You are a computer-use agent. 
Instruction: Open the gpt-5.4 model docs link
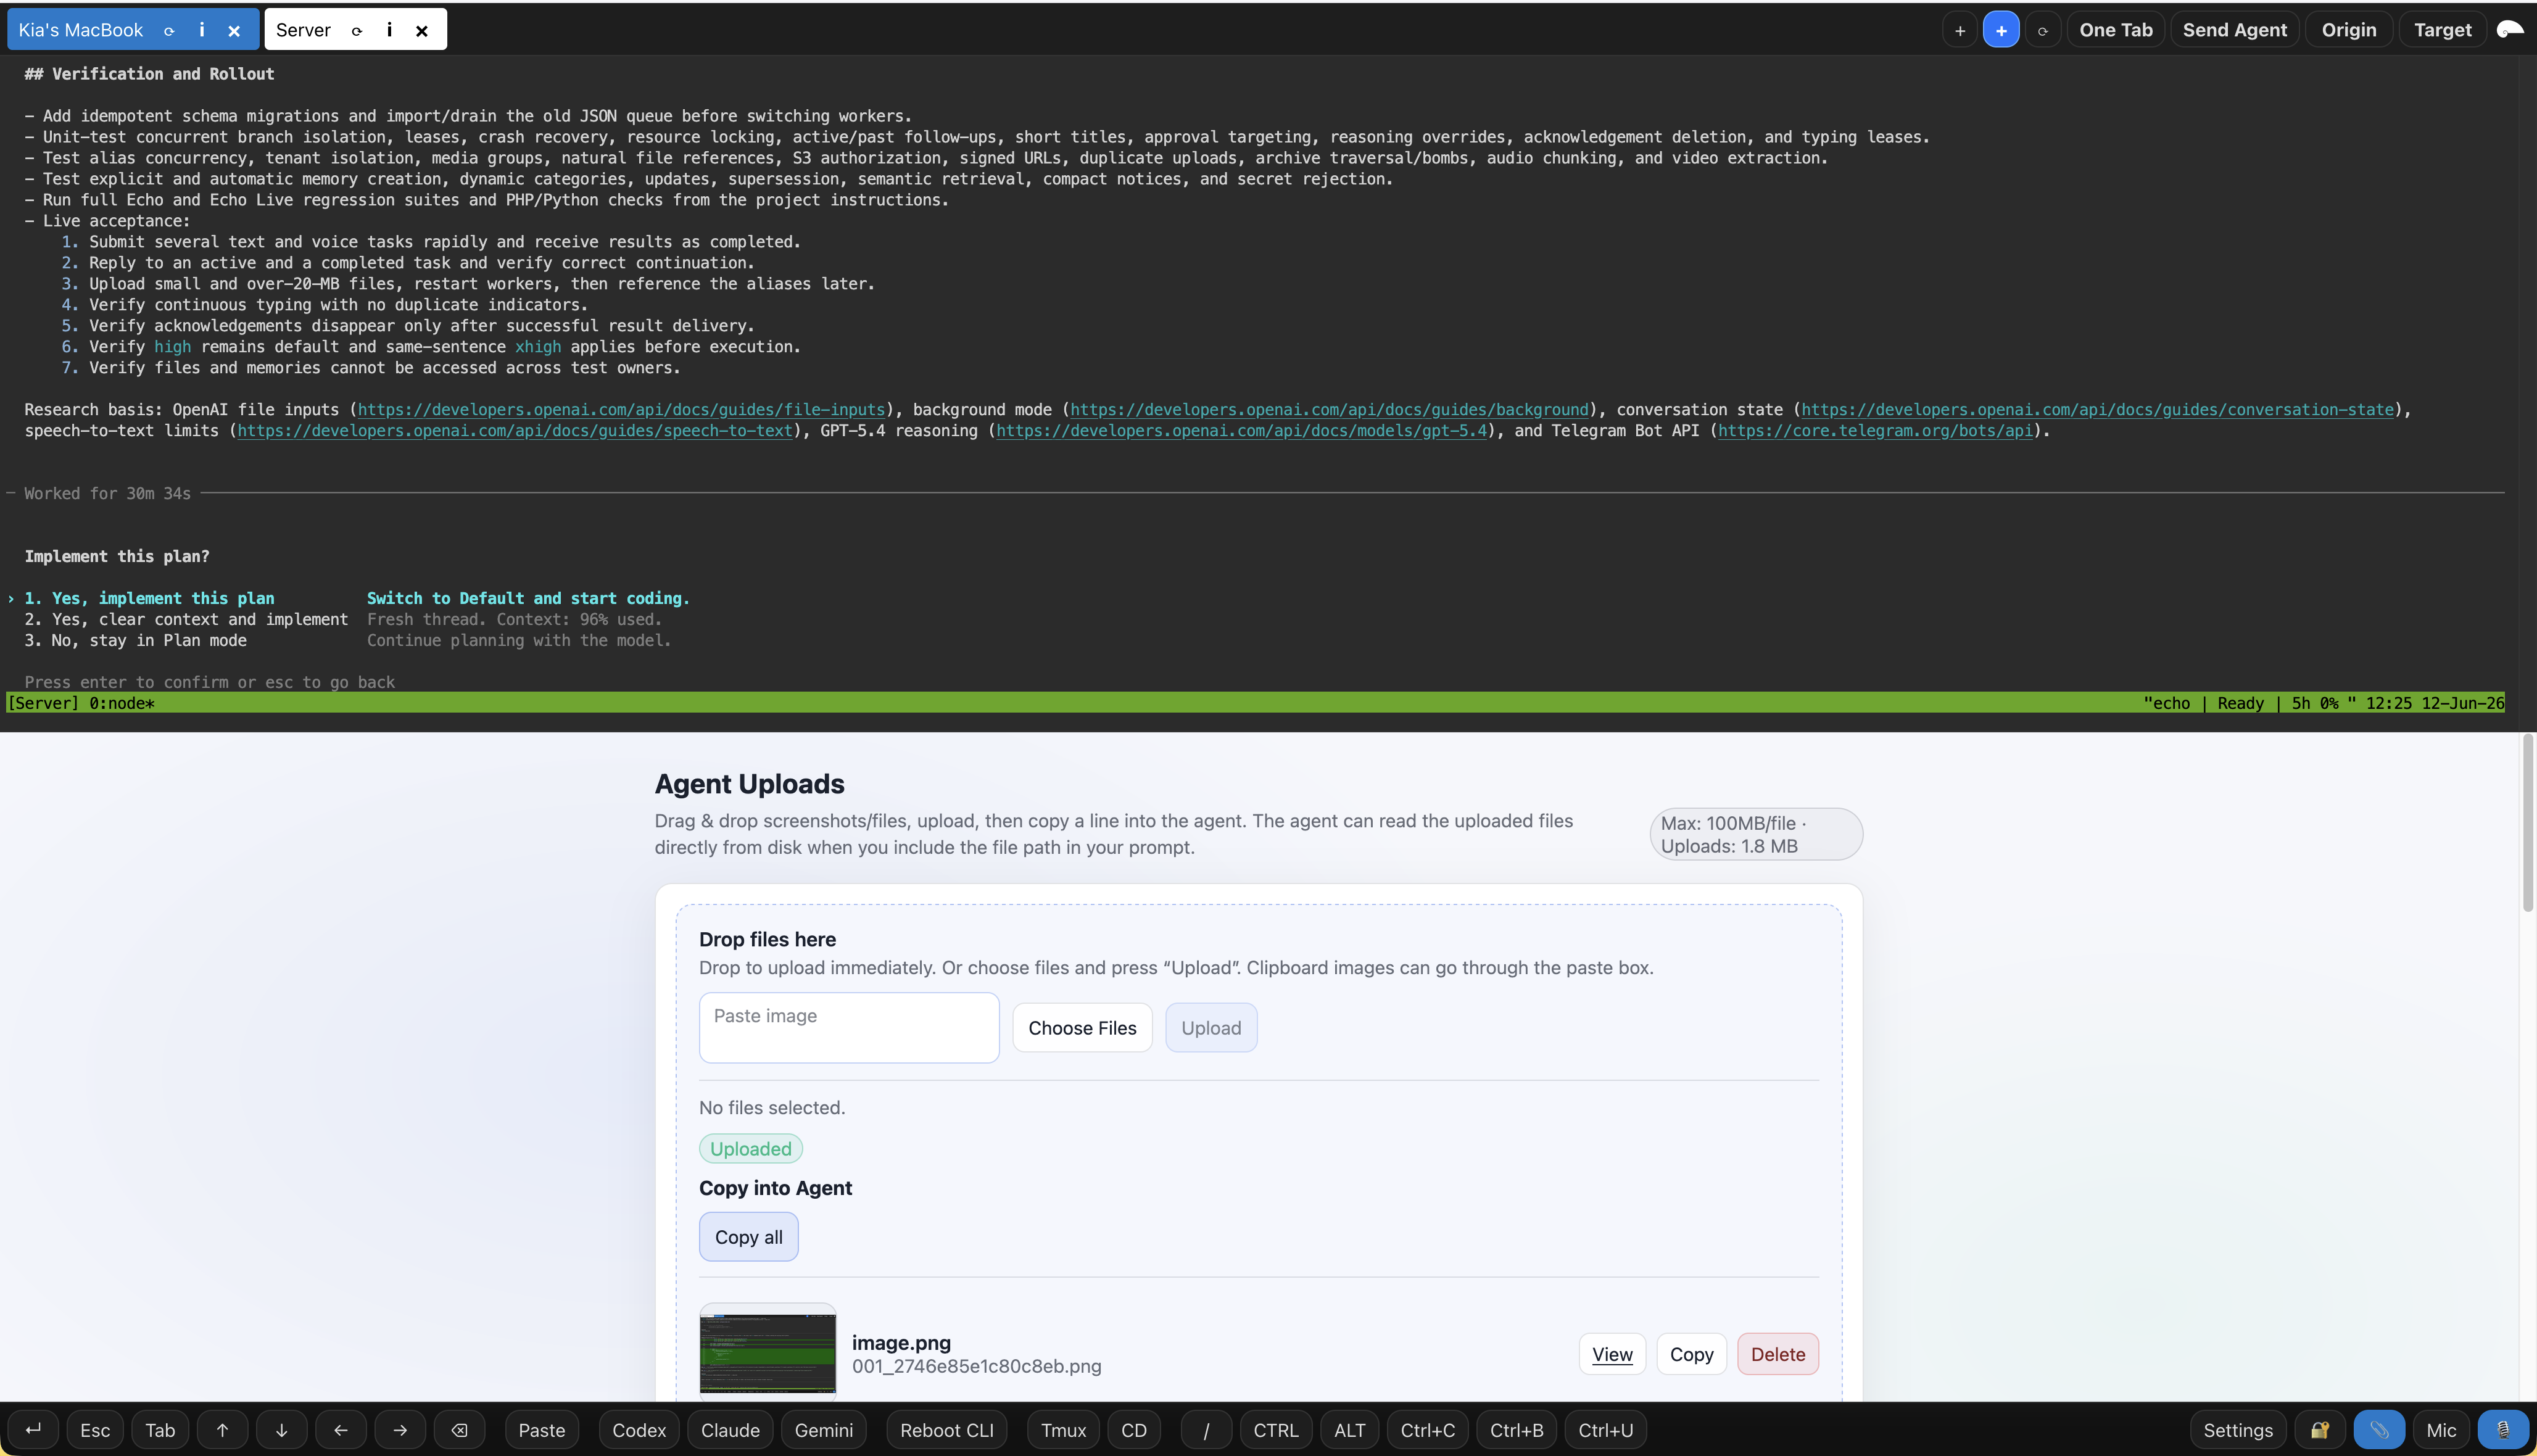tap(1241, 431)
